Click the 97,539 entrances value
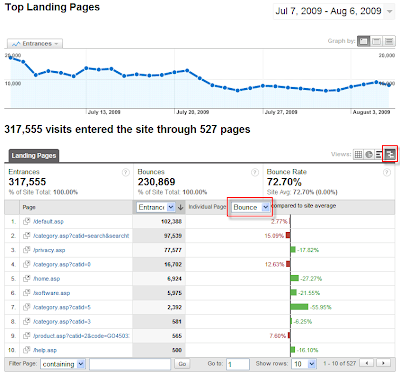Viewport: 400px width, 375px height. 173,236
